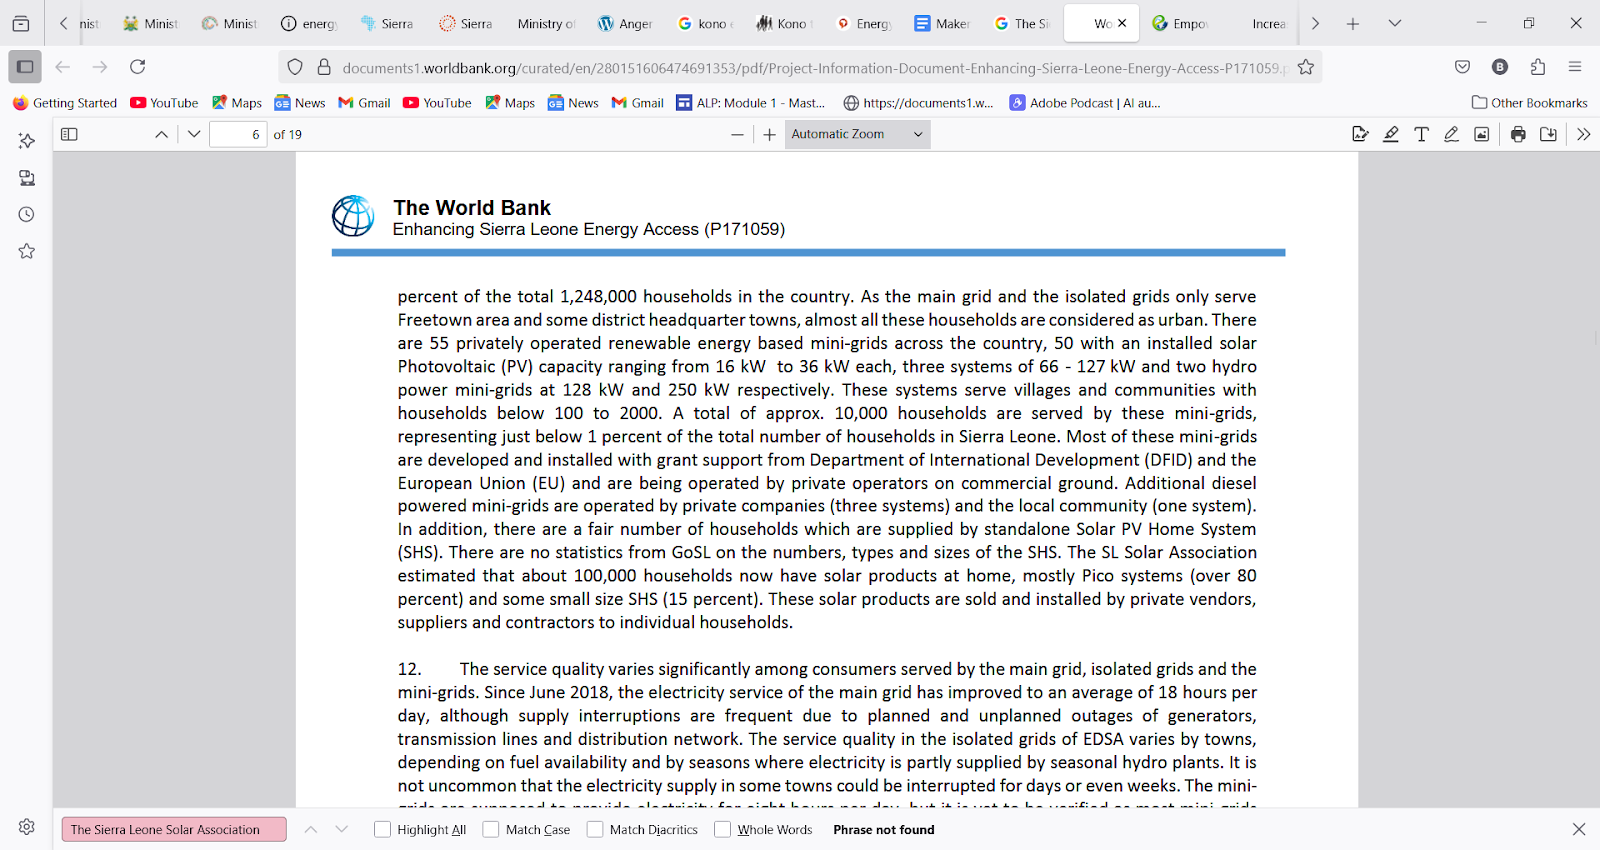Switch to the Ministry of tab
This screenshot has width=1600, height=850.
pyautogui.click(x=546, y=23)
